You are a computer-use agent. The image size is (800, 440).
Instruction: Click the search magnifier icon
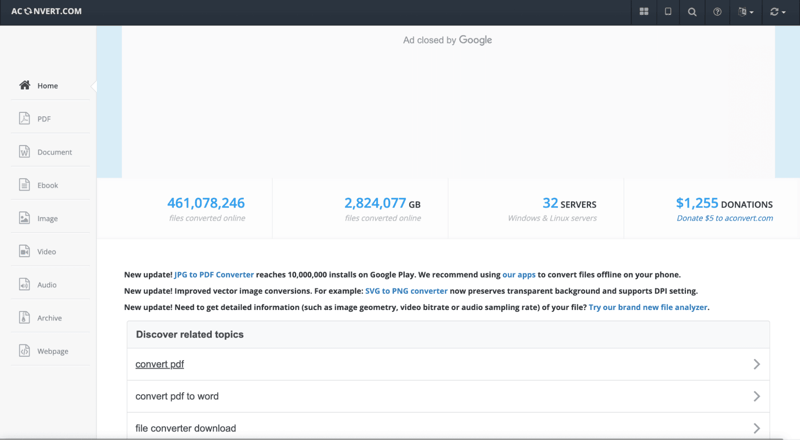(692, 12)
